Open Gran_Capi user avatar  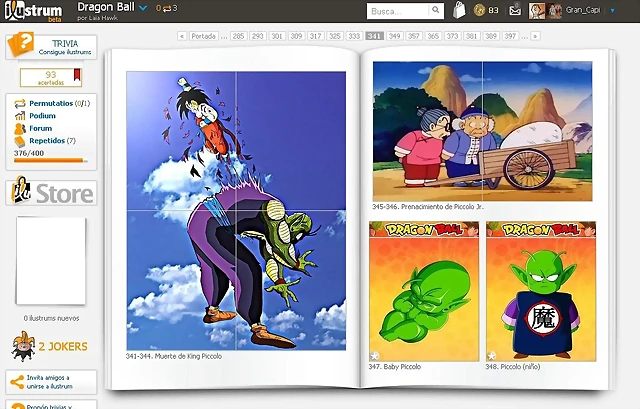pos(537,11)
